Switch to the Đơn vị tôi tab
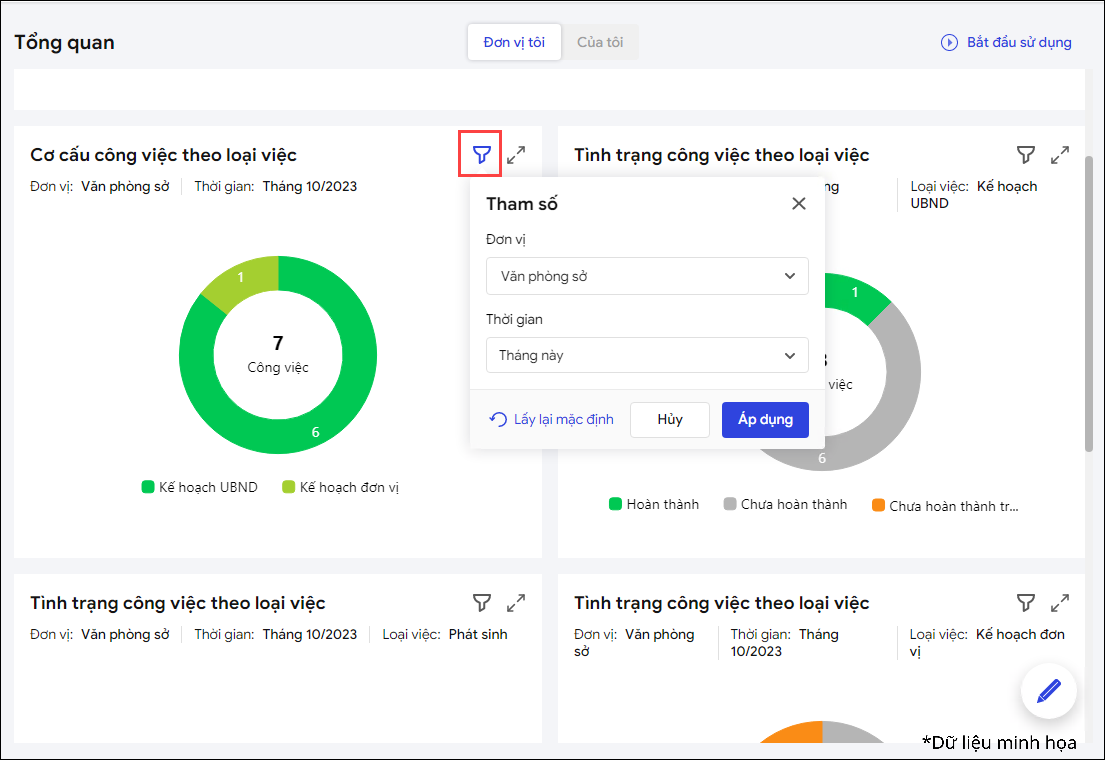This screenshot has height=760, width=1105. [514, 42]
